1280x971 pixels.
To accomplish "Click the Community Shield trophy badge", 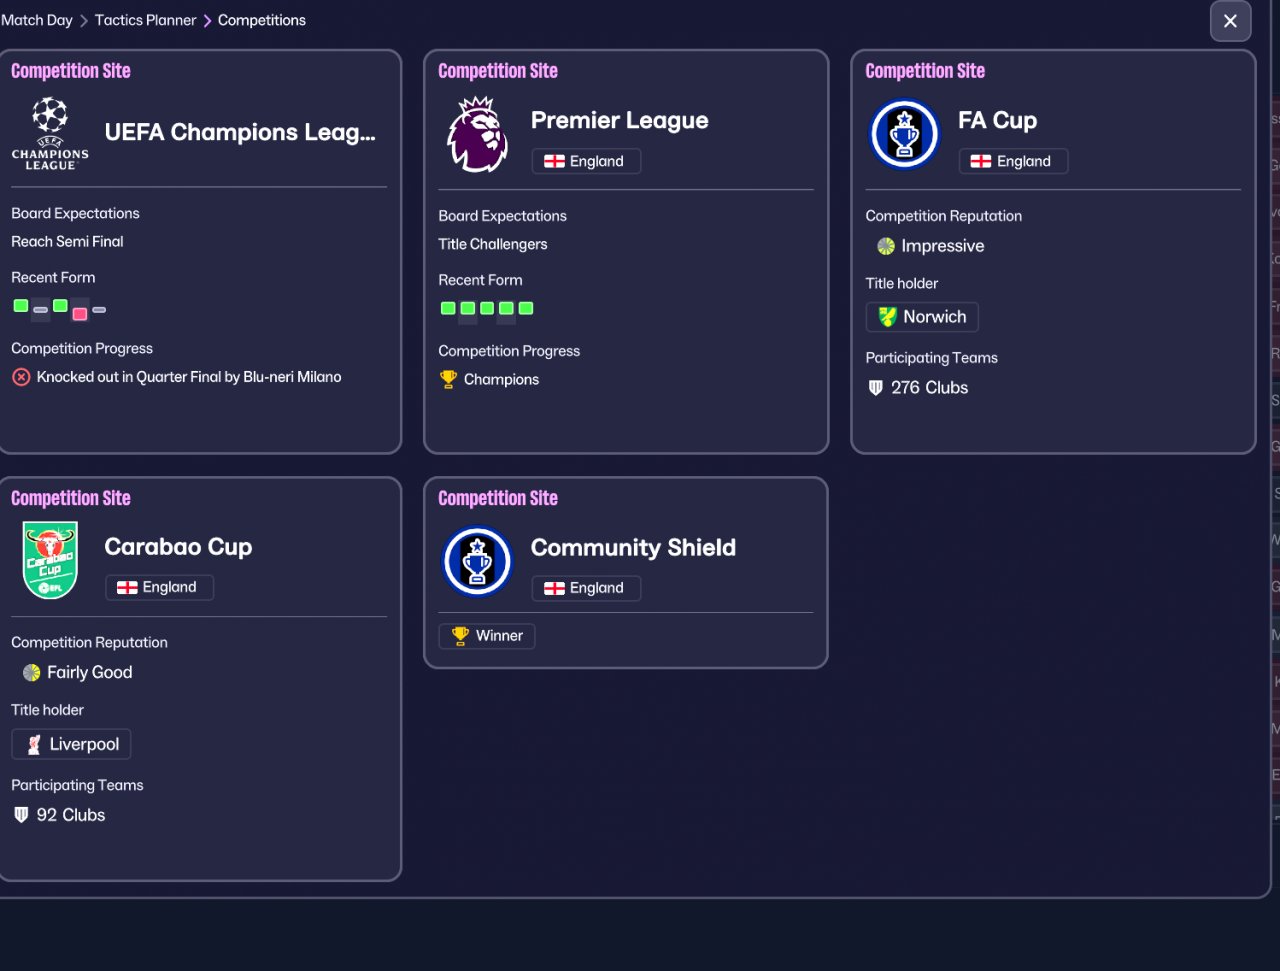I will click(x=477, y=561).
